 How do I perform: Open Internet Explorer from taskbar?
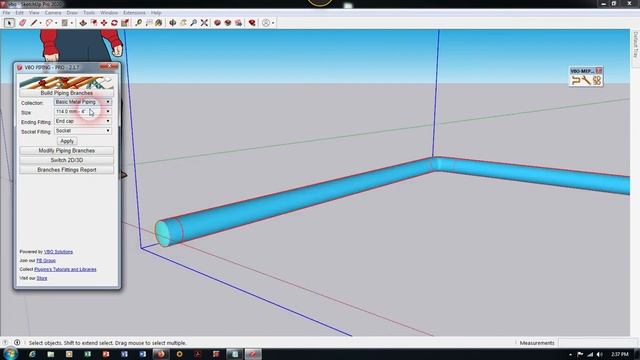(32, 354)
